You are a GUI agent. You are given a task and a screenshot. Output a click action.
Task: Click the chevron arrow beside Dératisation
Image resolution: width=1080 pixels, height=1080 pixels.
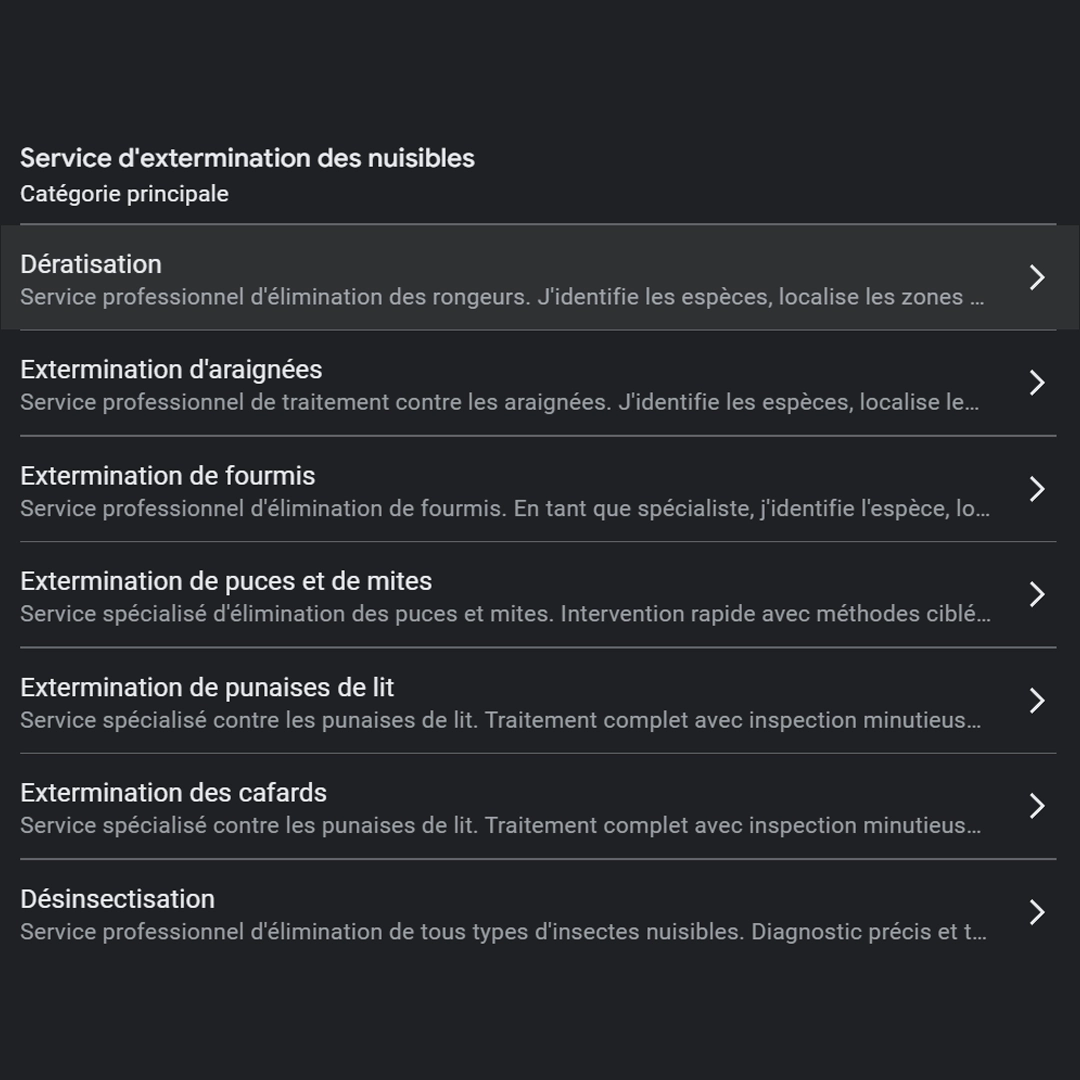(x=1037, y=277)
